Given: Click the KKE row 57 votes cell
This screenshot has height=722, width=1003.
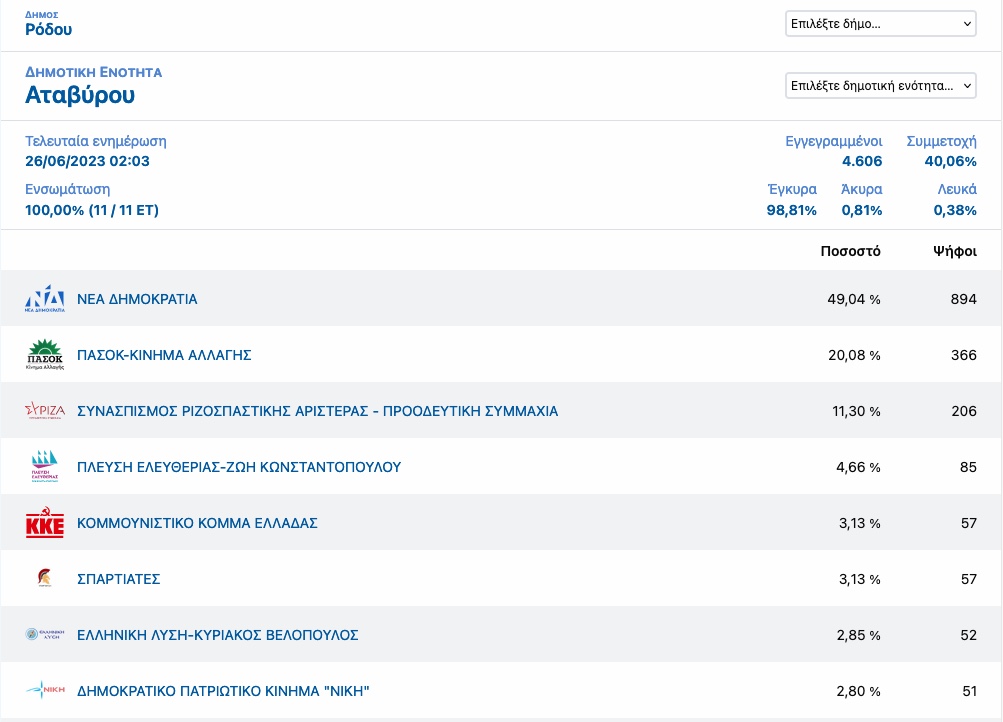Looking at the screenshot, I should (968, 523).
